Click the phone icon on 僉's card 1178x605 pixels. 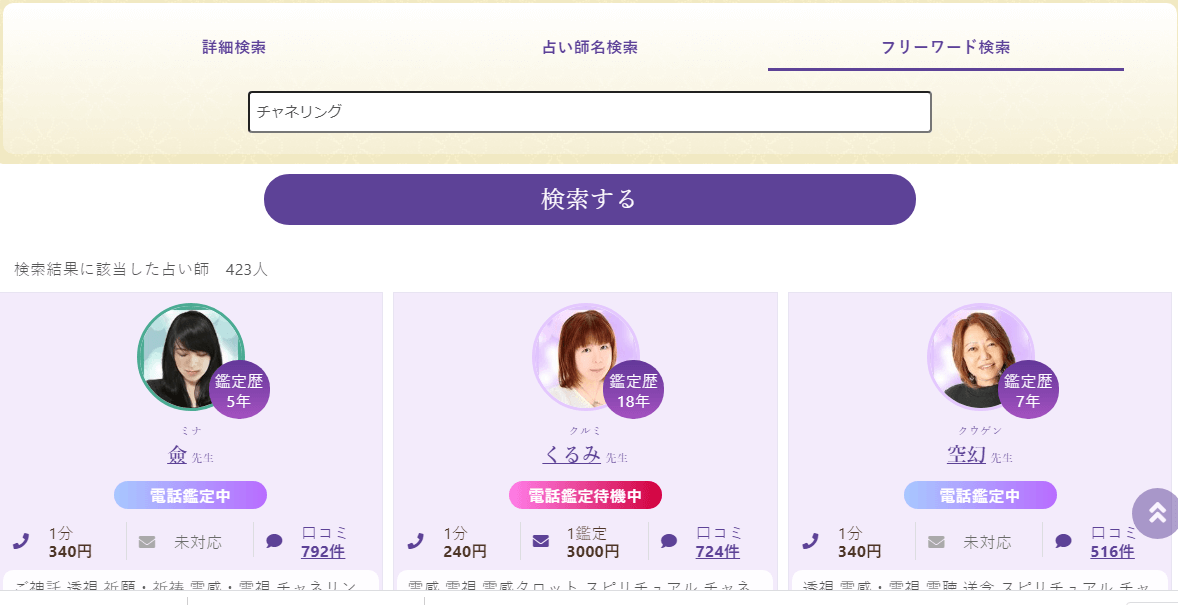pos(21,542)
